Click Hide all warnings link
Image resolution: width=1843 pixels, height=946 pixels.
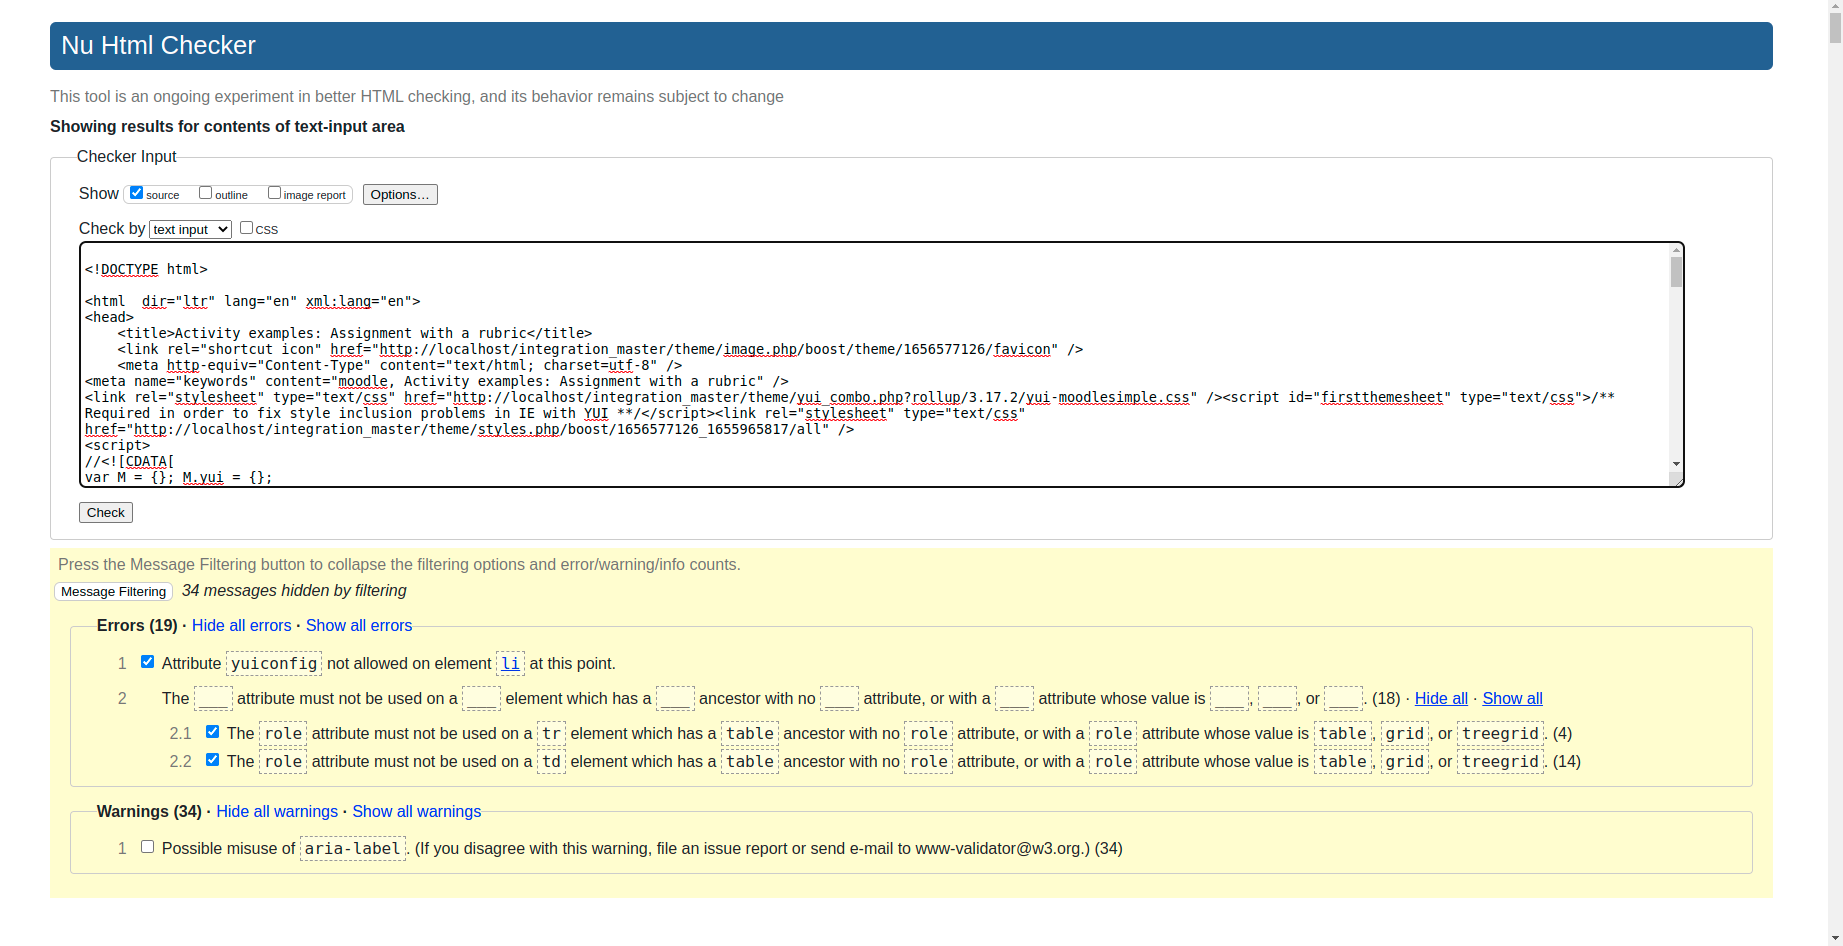coord(277,811)
